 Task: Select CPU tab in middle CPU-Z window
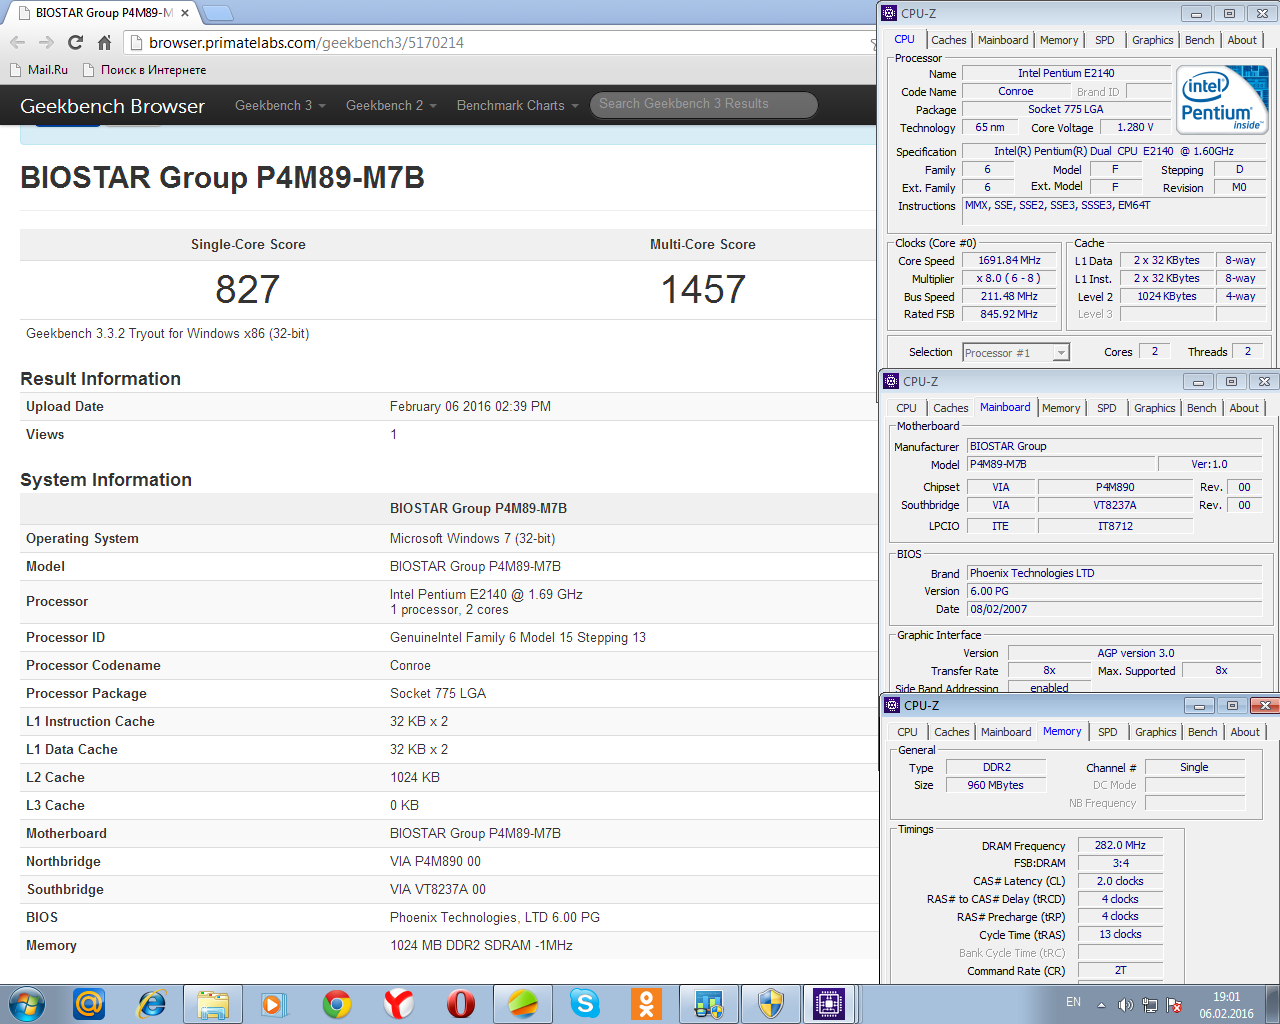pos(906,408)
